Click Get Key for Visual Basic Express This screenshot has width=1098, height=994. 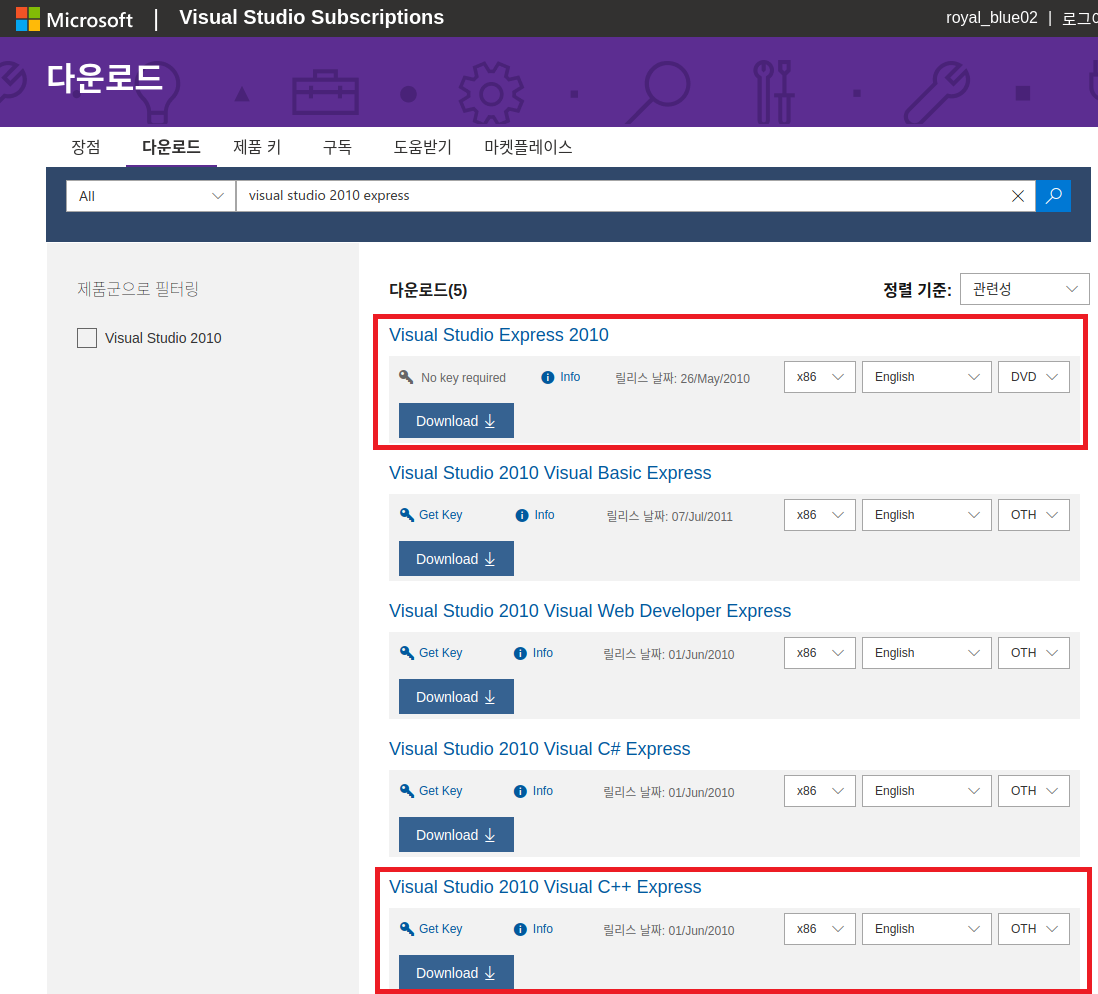click(x=440, y=515)
